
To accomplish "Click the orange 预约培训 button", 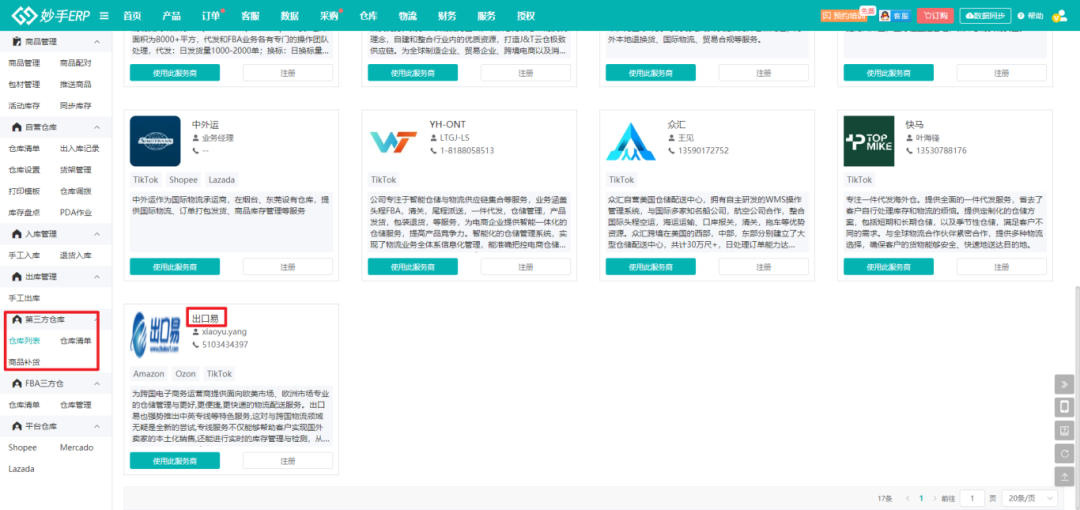I will [x=846, y=15].
